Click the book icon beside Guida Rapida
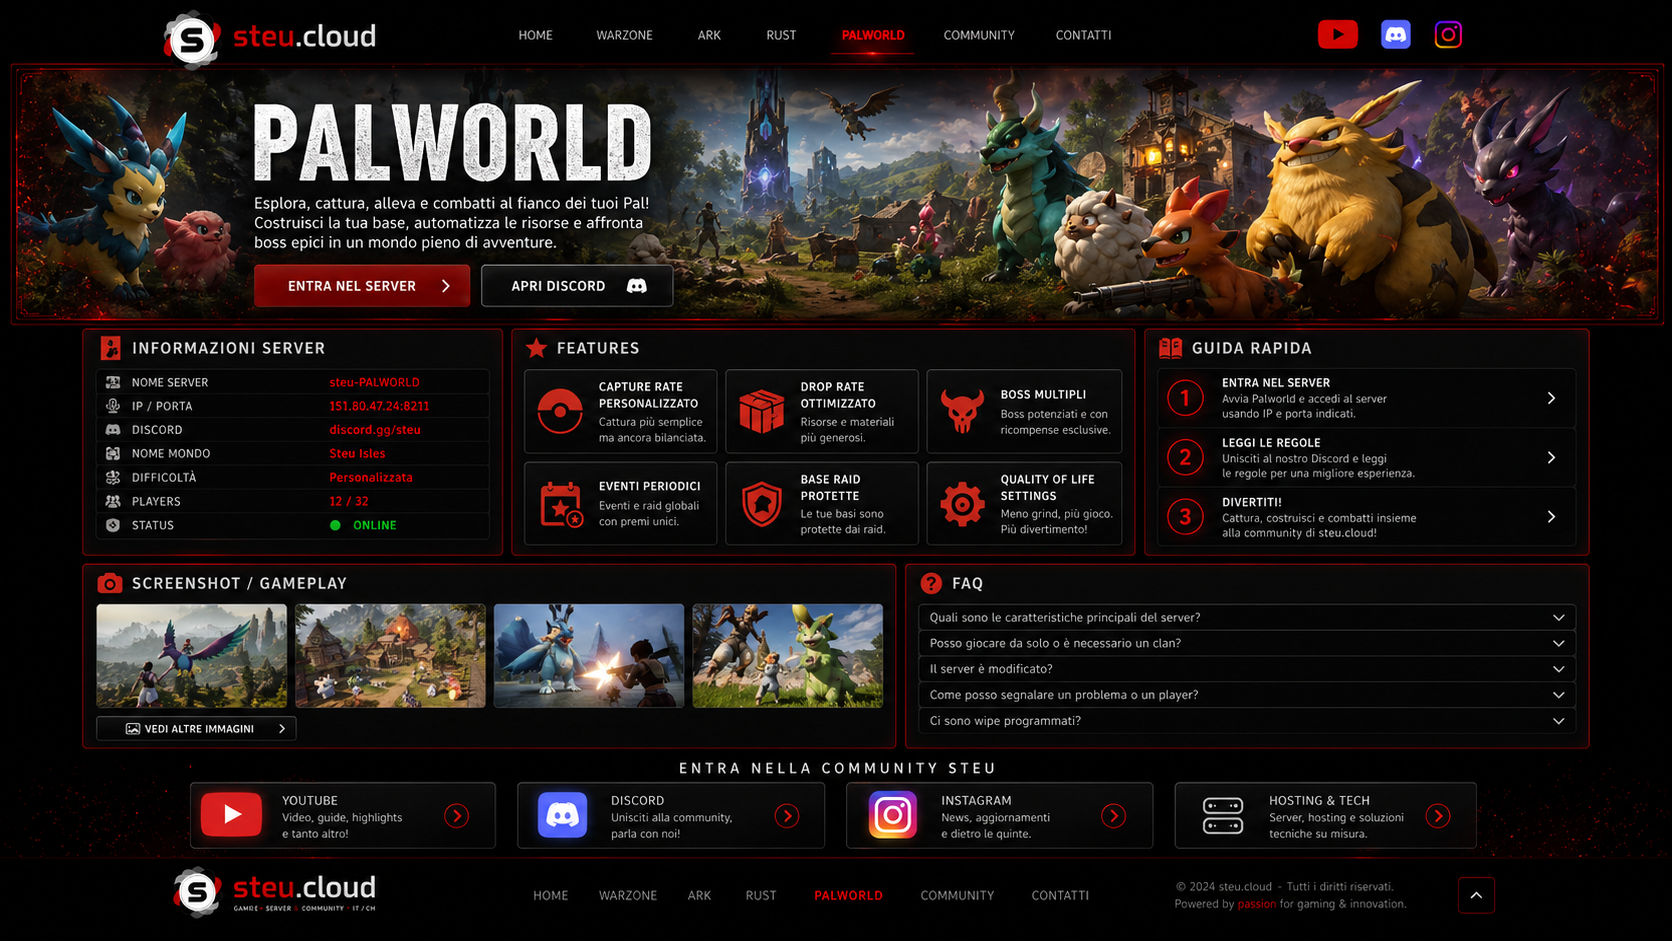The height and width of the screenshot is (941, 1672). point(1170,348)
